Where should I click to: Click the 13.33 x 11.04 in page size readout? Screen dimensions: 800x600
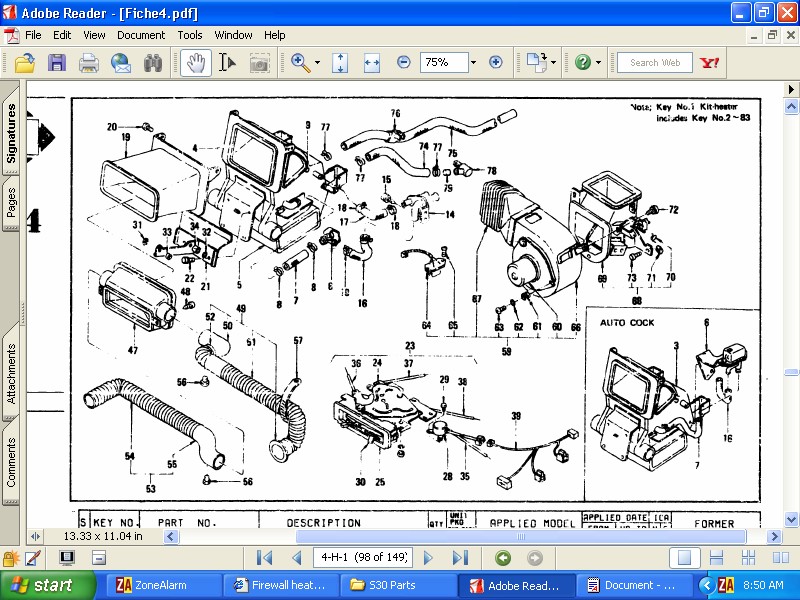[x=103, y=536]
